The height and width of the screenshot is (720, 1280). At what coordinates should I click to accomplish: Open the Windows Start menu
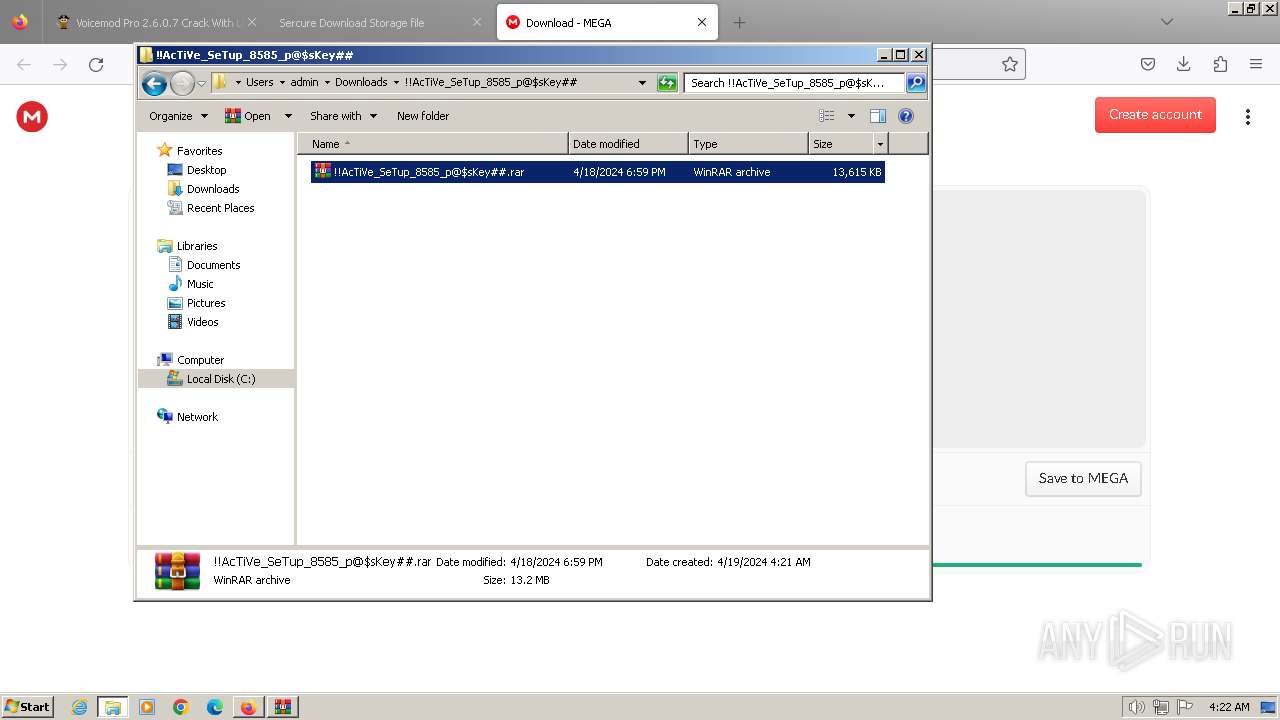coord(27,706)
